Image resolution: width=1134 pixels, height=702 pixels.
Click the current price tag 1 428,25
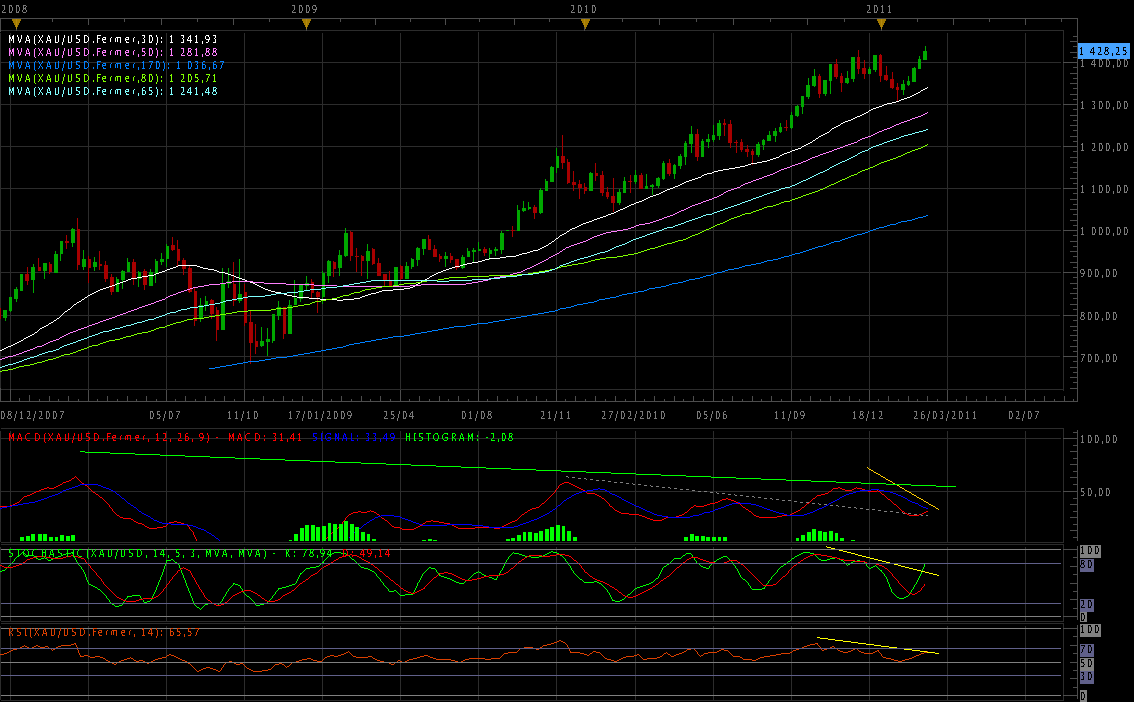(1103, 51)
